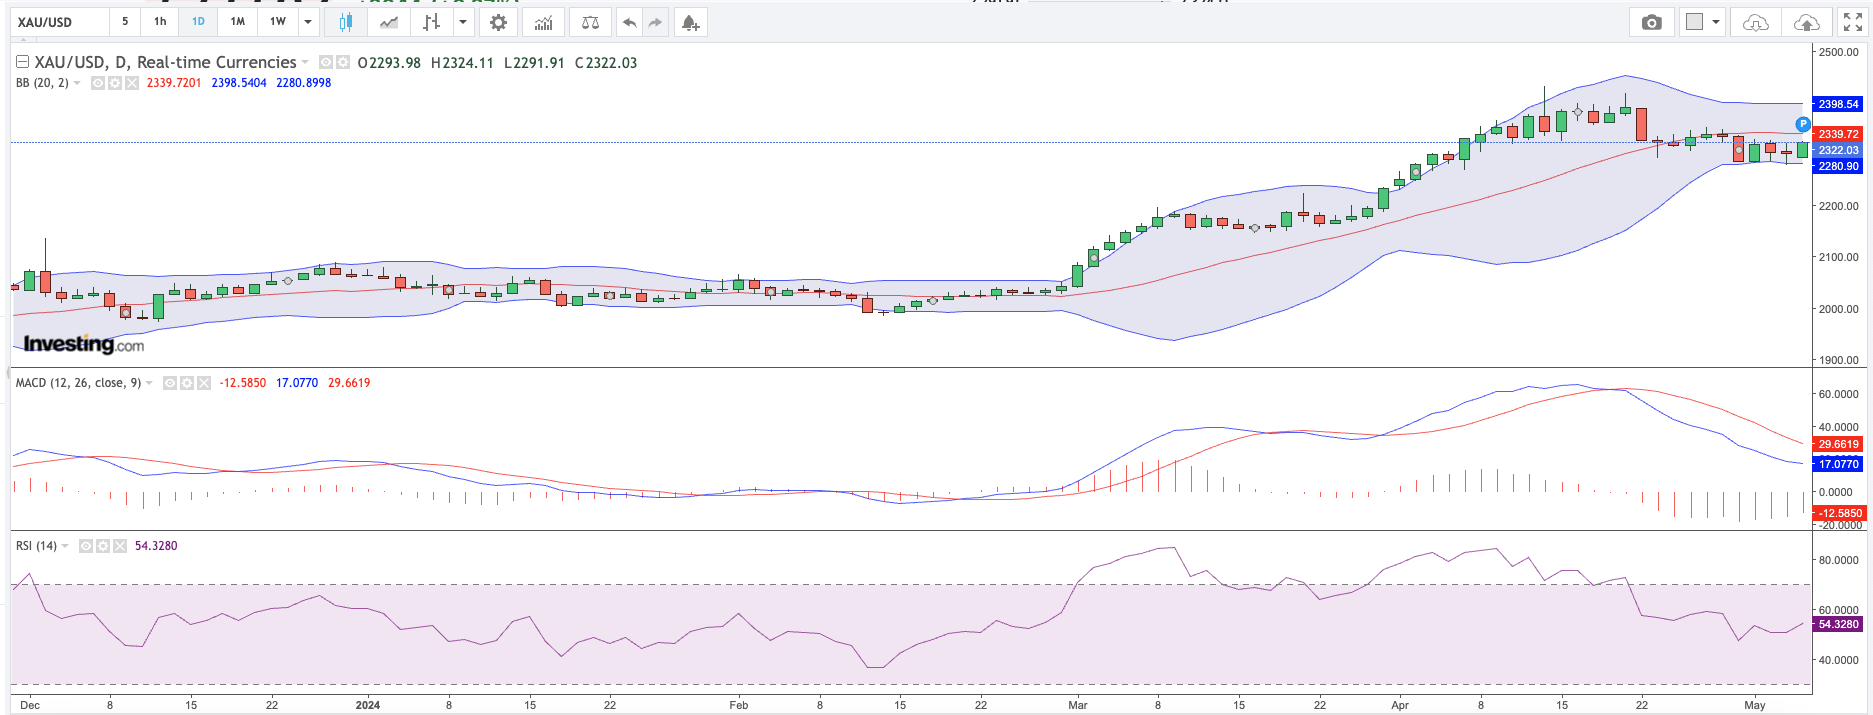Open chart properties gear icon
This screenshot has width=1873, height=715.
[x=498, y=22]
